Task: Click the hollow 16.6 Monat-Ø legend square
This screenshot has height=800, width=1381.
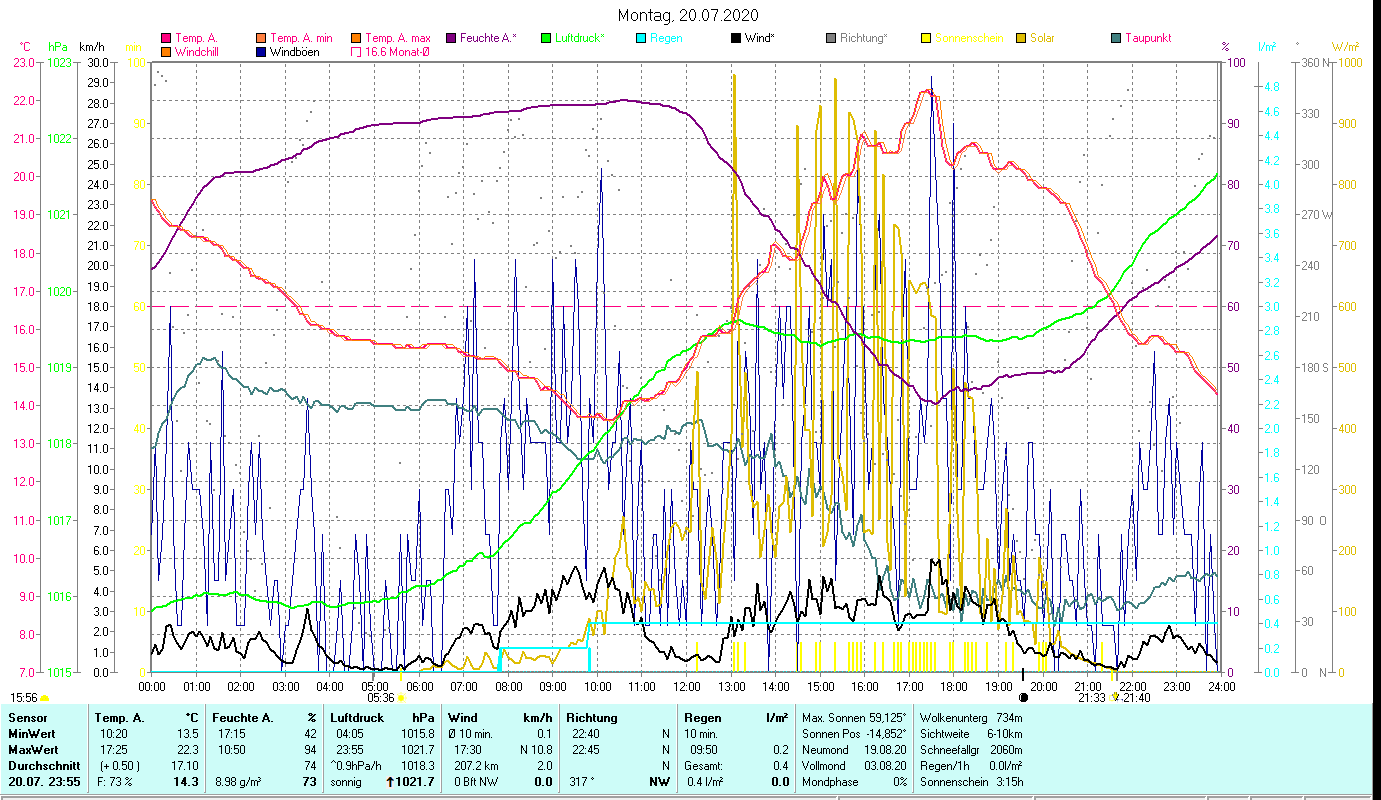Action: [x=356, y=51]
